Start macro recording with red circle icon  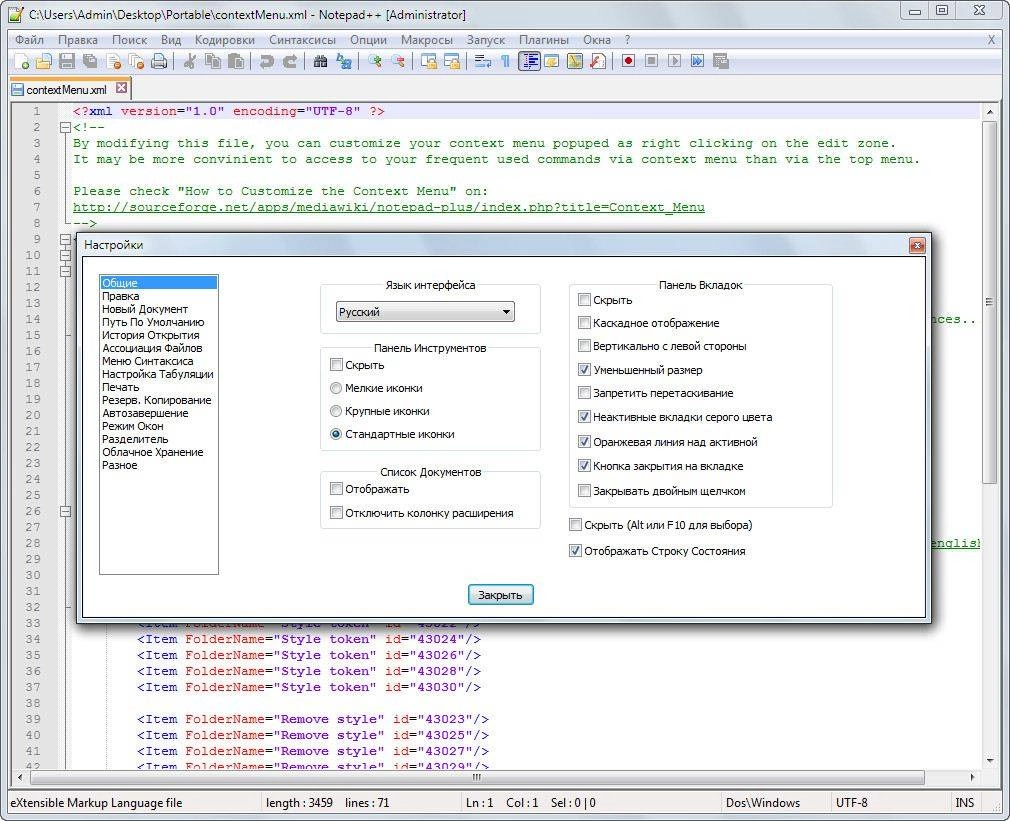pos(628,62)
